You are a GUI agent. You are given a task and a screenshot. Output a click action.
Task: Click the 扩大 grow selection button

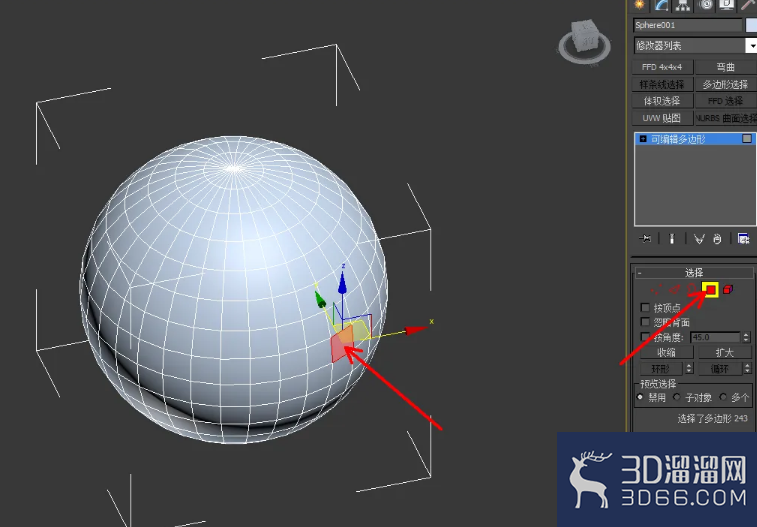pyautogui.click(x=725, y=352)
